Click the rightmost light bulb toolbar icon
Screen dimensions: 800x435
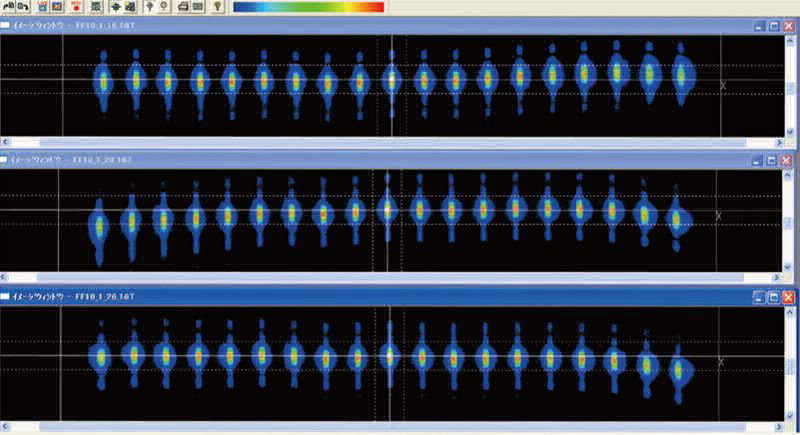tap(218, 7)
